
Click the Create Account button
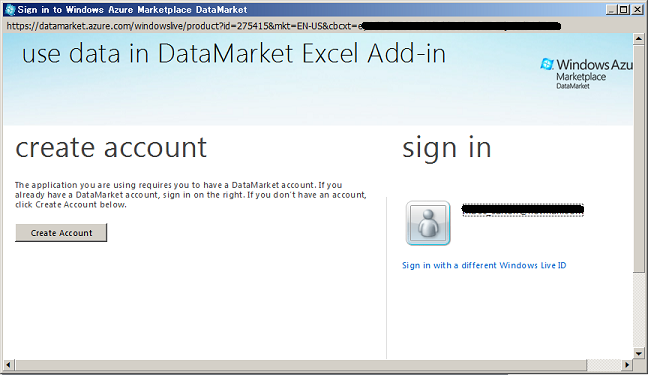[61, 233]
